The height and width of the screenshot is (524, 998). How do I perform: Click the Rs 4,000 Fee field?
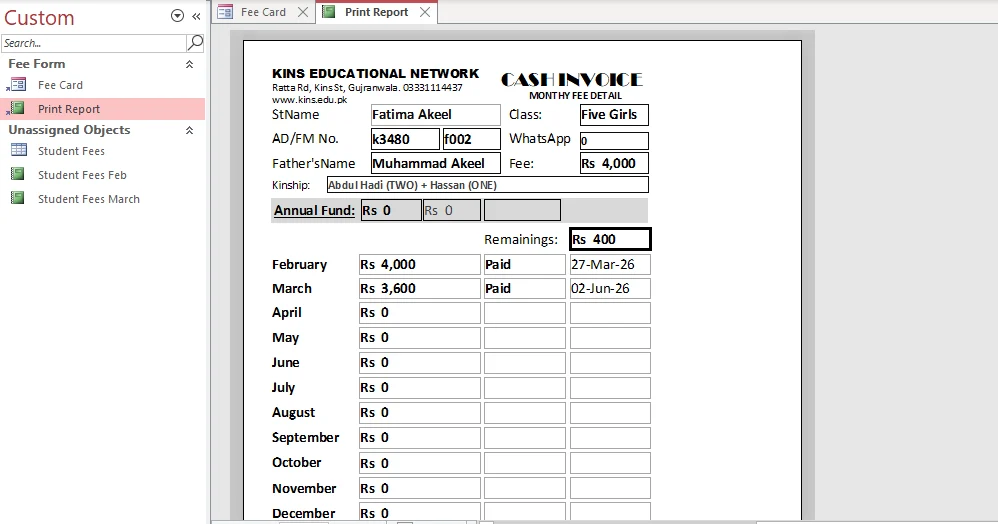point(614,163)
